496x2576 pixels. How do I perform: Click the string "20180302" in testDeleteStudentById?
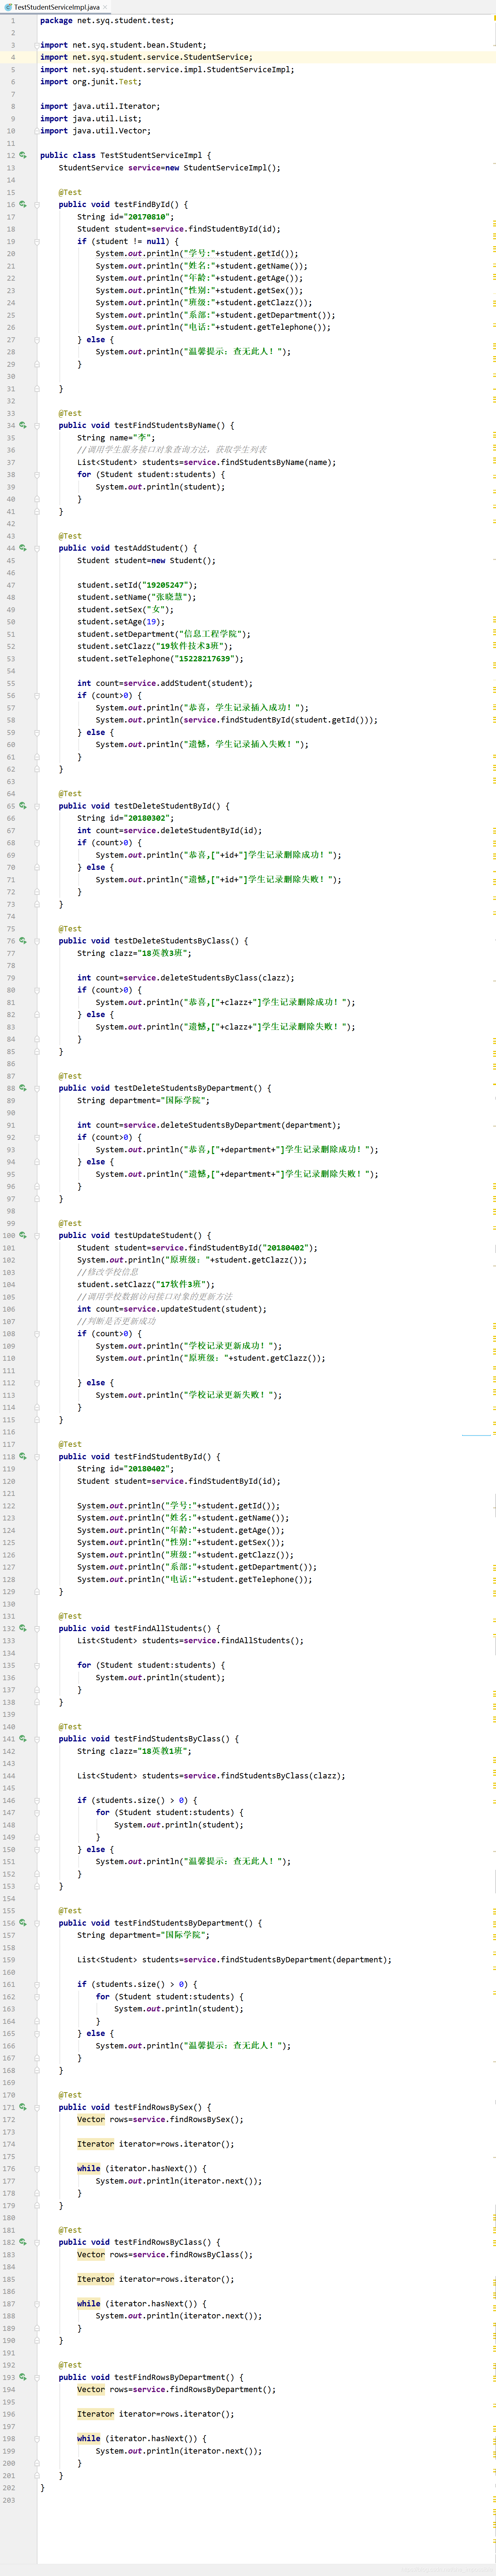coord(149,818)
